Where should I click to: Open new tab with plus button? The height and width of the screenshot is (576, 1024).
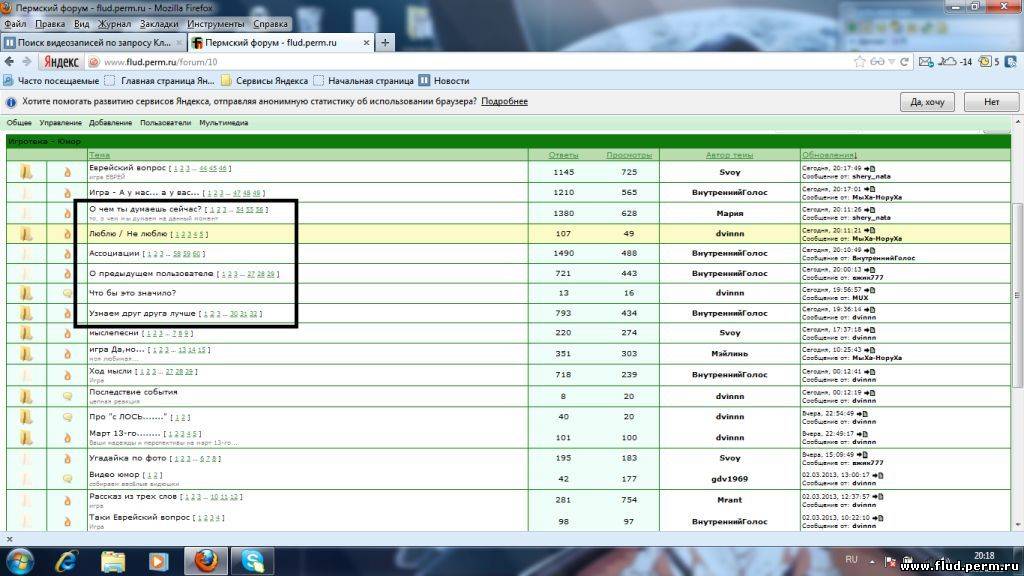(x=386, y=43)
